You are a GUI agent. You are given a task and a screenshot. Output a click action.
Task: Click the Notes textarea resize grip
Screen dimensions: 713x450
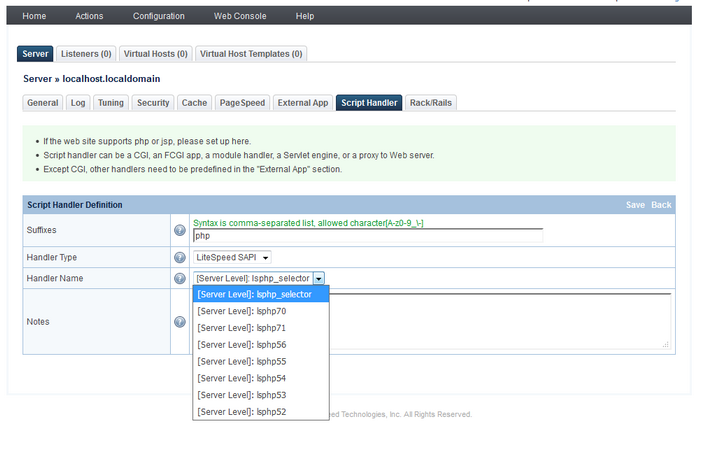click(666, 345)
